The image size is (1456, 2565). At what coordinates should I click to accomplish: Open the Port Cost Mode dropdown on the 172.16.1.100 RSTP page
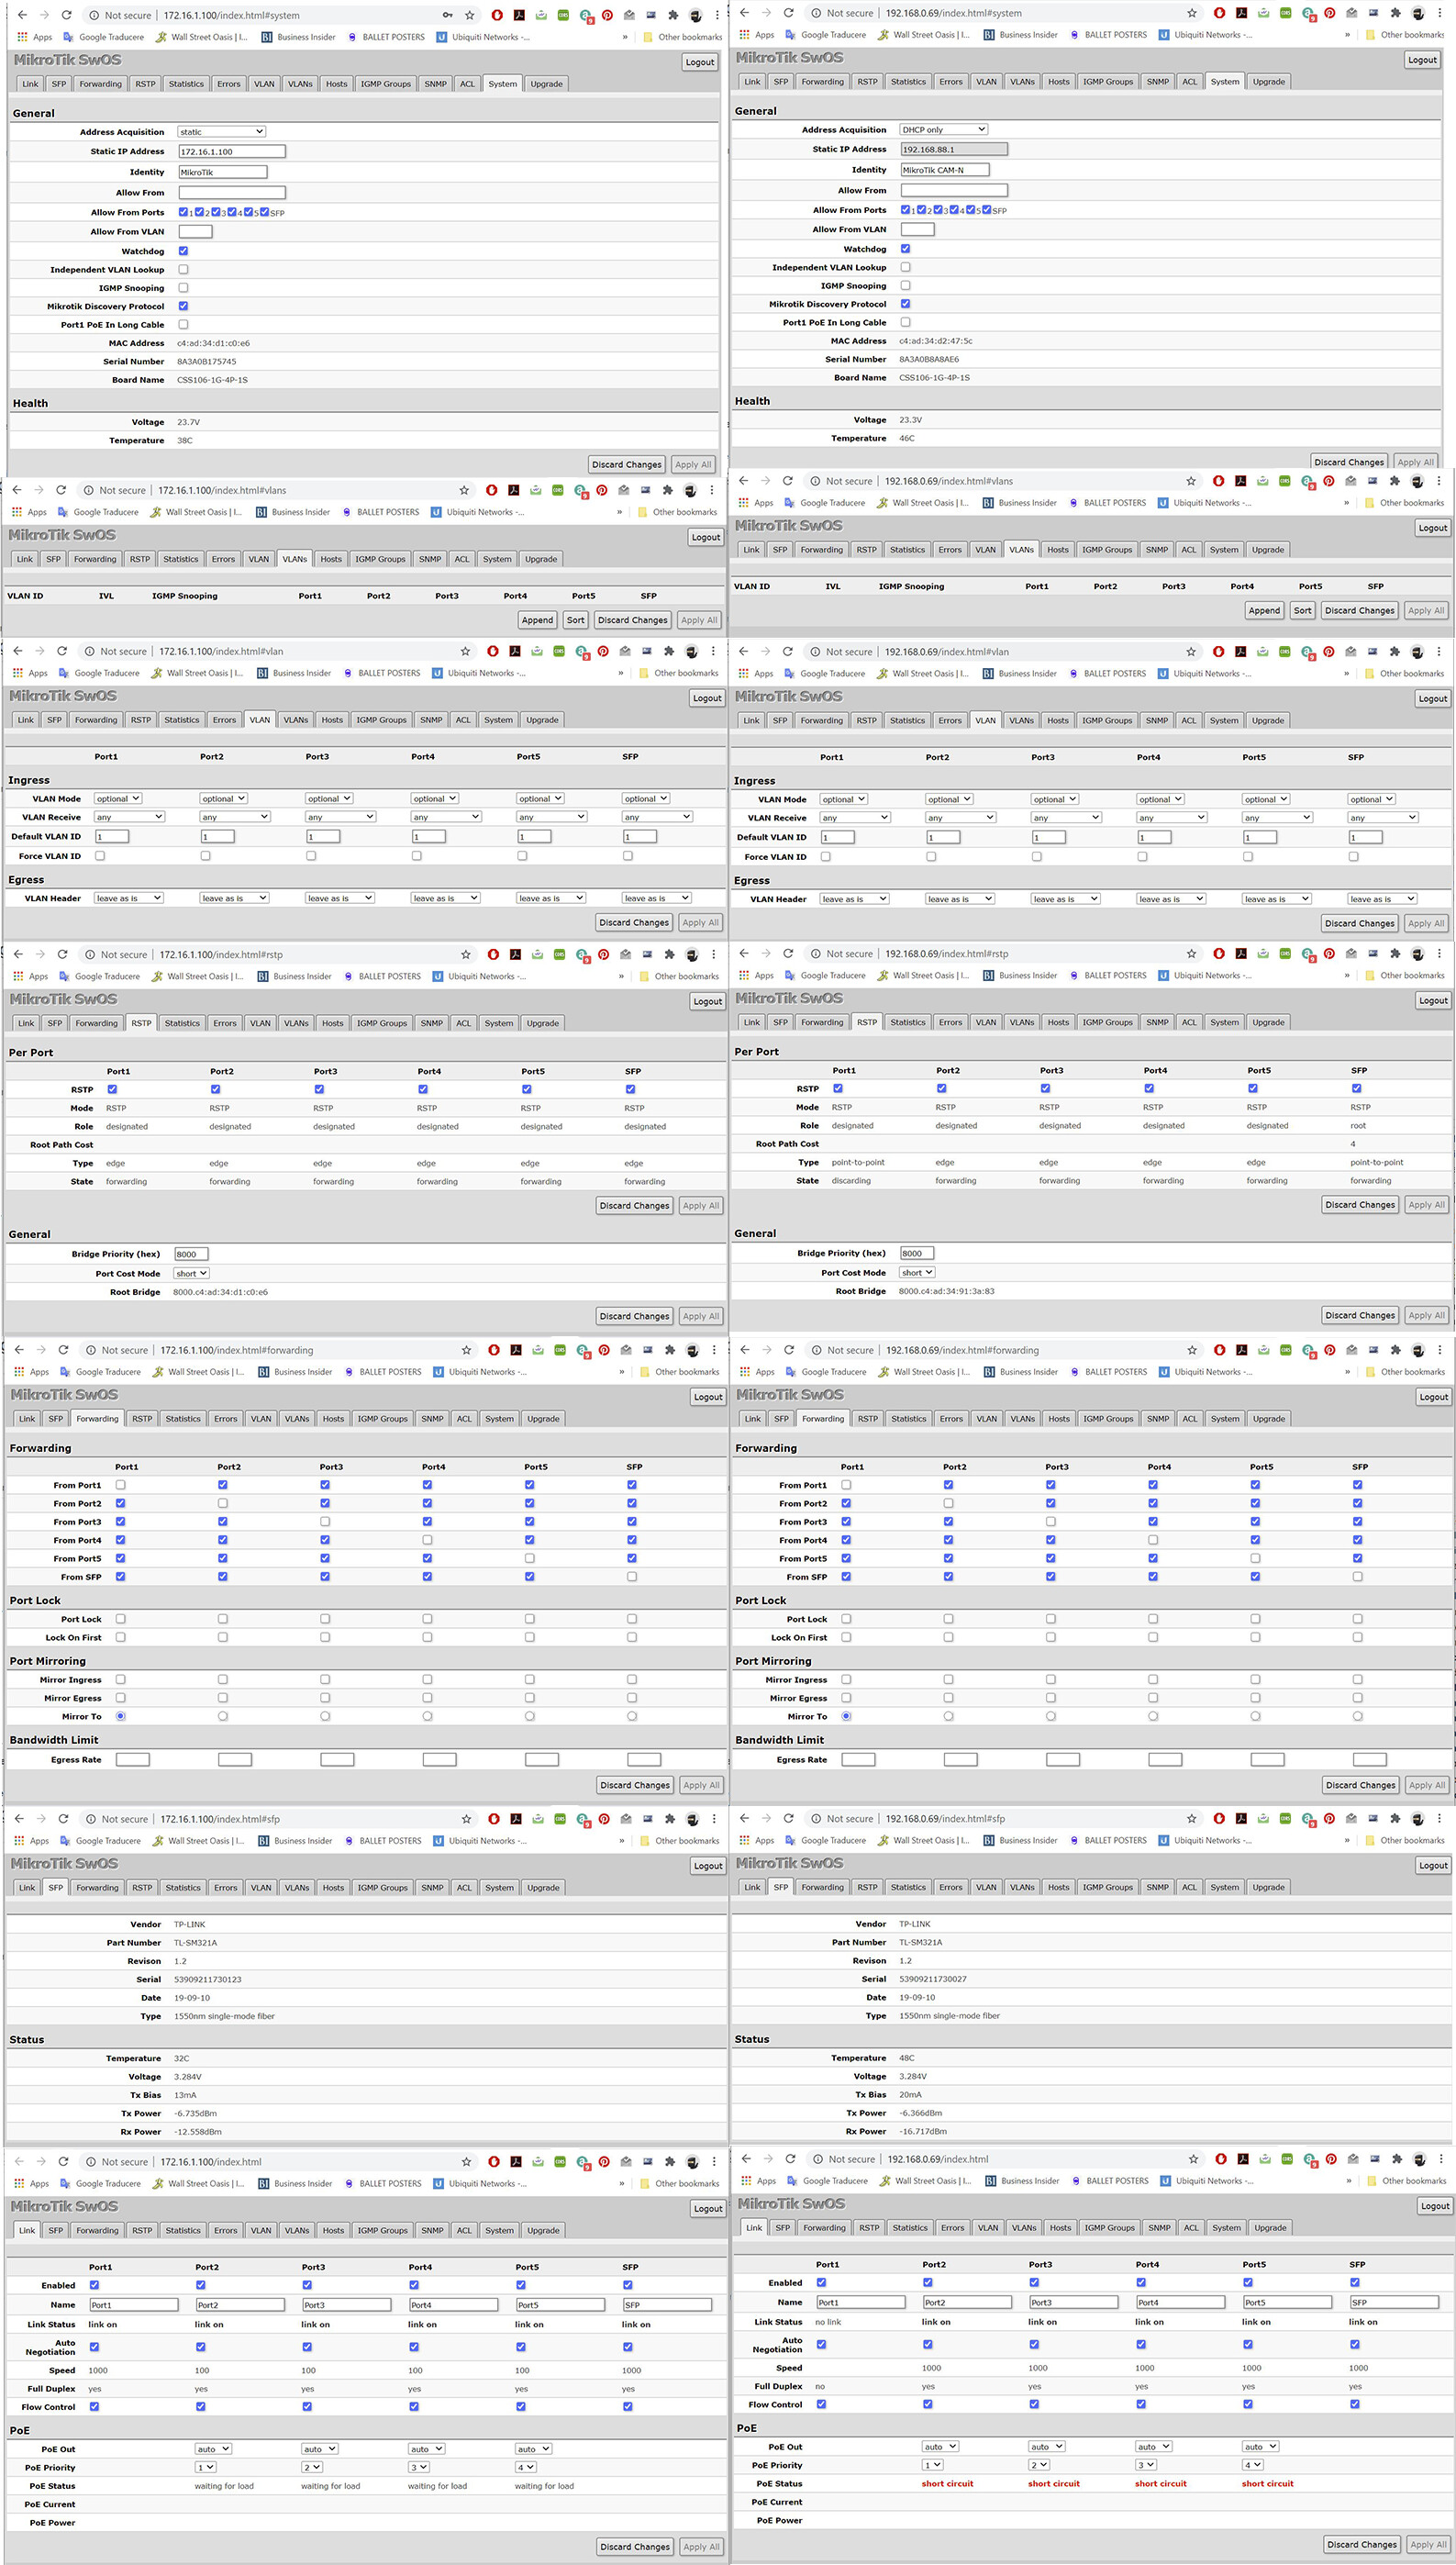[191, 1273]
